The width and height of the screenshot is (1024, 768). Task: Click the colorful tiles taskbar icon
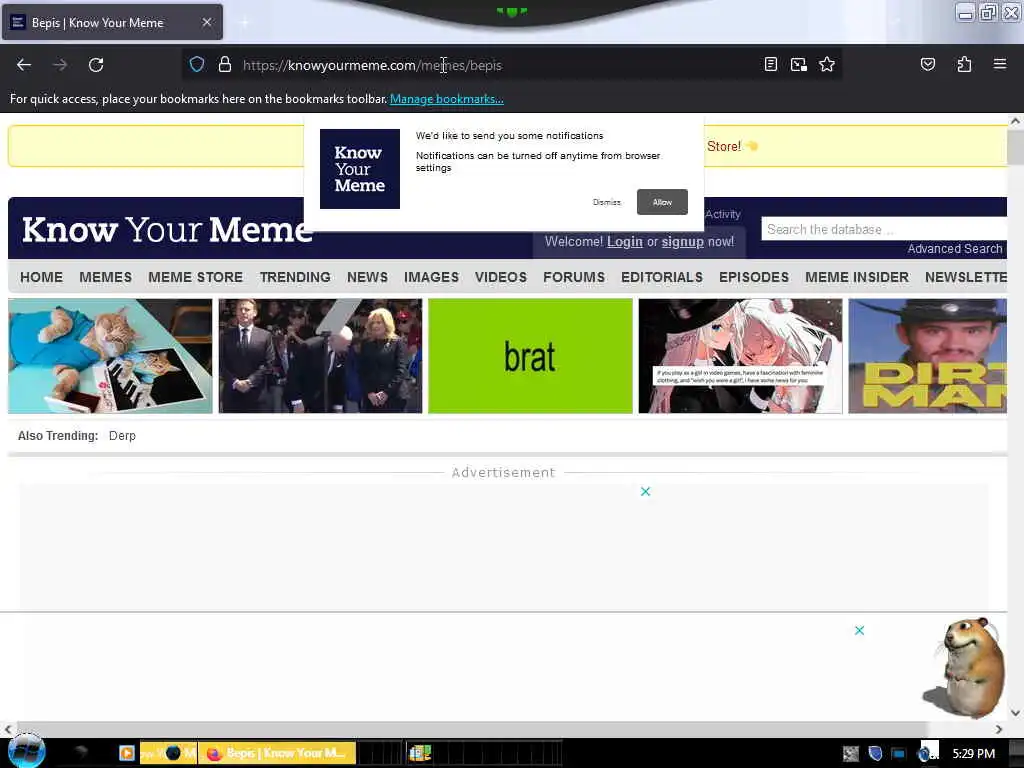(420, 753)
